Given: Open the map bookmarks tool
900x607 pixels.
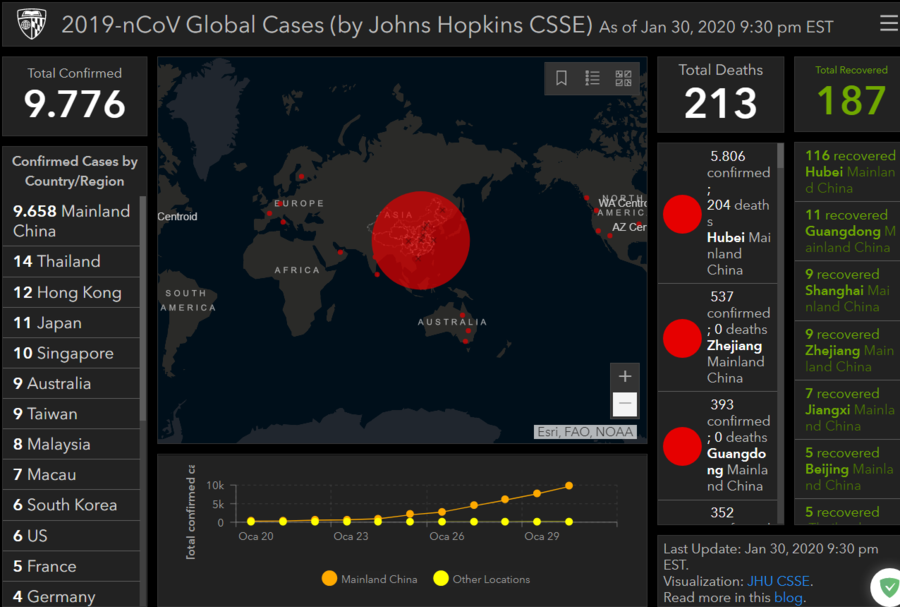Looking at the screenshot, I should point(561,78).
